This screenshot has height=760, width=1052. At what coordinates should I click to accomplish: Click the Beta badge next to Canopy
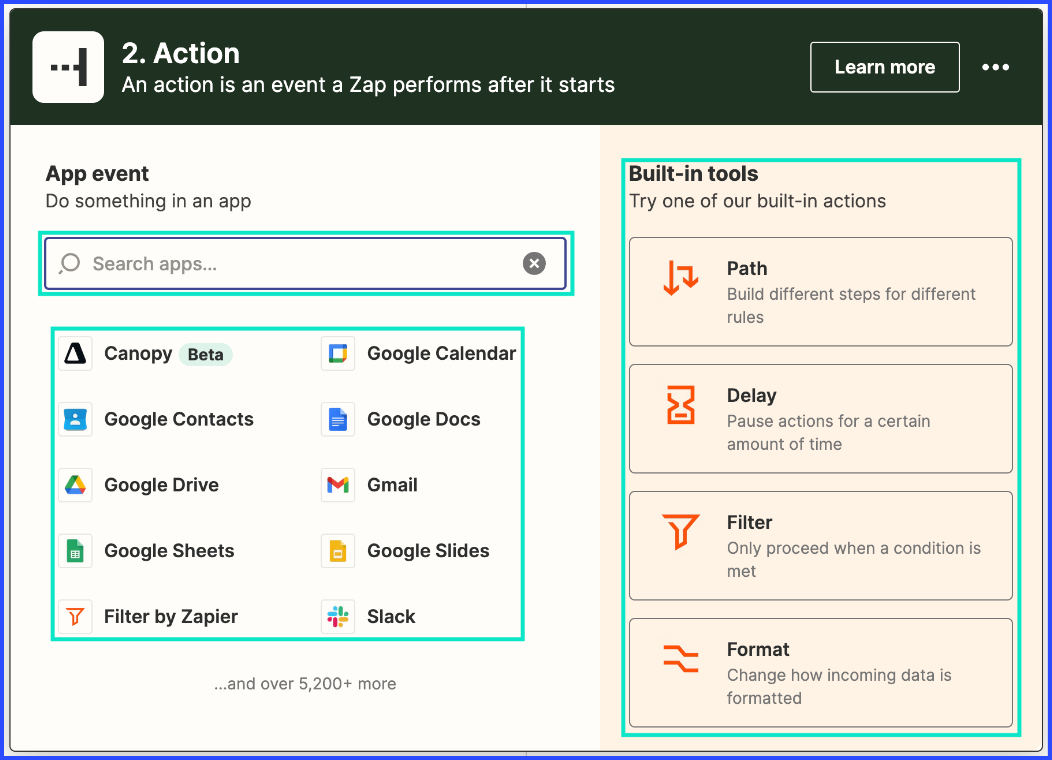pos(205,354)
